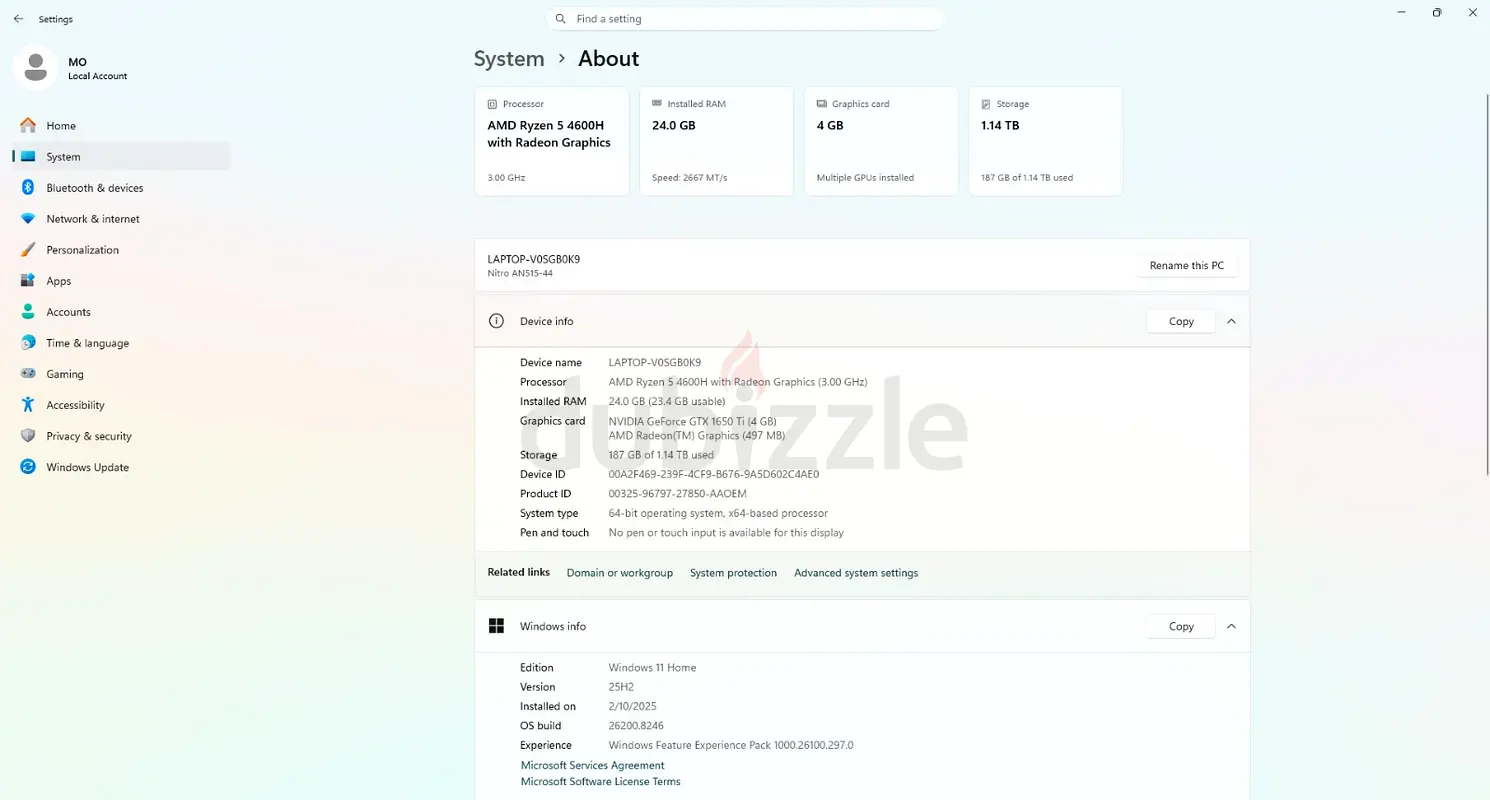Click the MO user avatar icon
The width and height of the screenshot is (1490, 800).
(x=36, y=68)
